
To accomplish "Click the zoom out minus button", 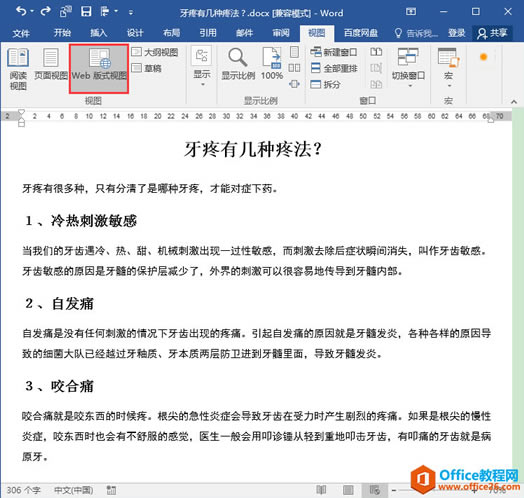I will point(394,490).
